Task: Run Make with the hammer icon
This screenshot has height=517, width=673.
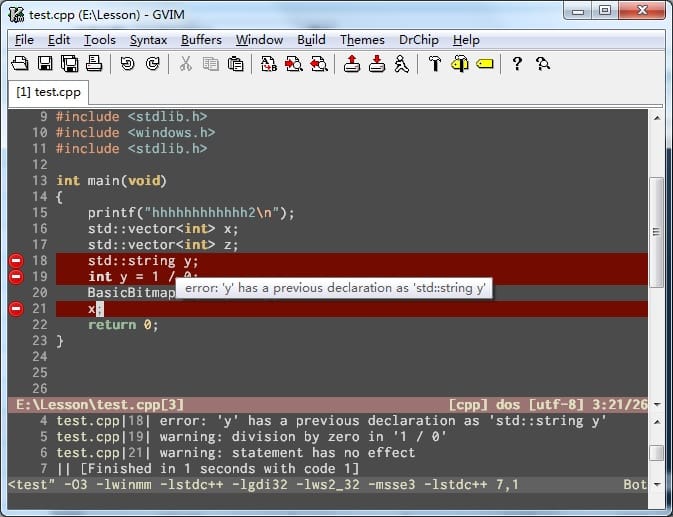Action: [434, 65]
